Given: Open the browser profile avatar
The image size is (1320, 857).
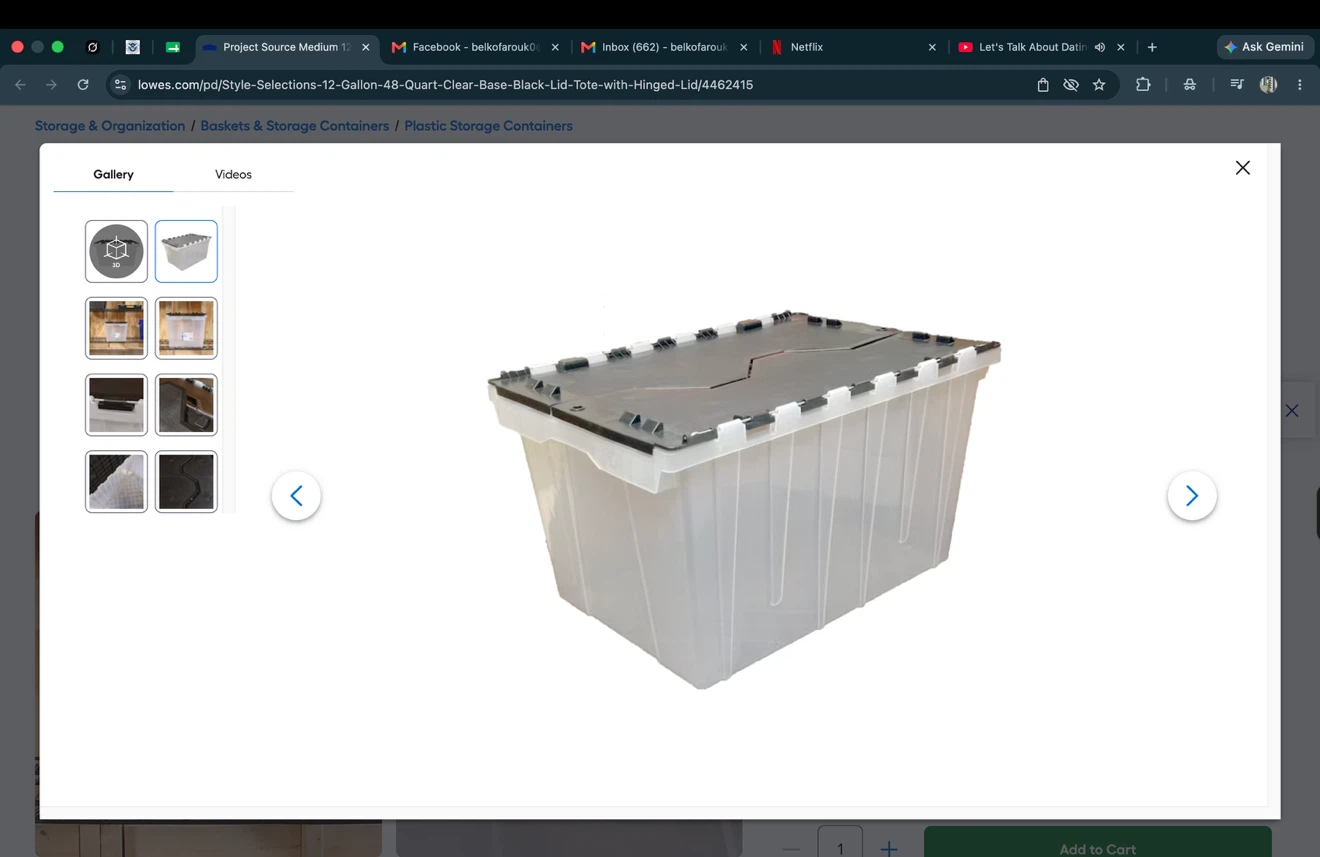Looking at the screenshot, I should click(x=1268, y=85).
